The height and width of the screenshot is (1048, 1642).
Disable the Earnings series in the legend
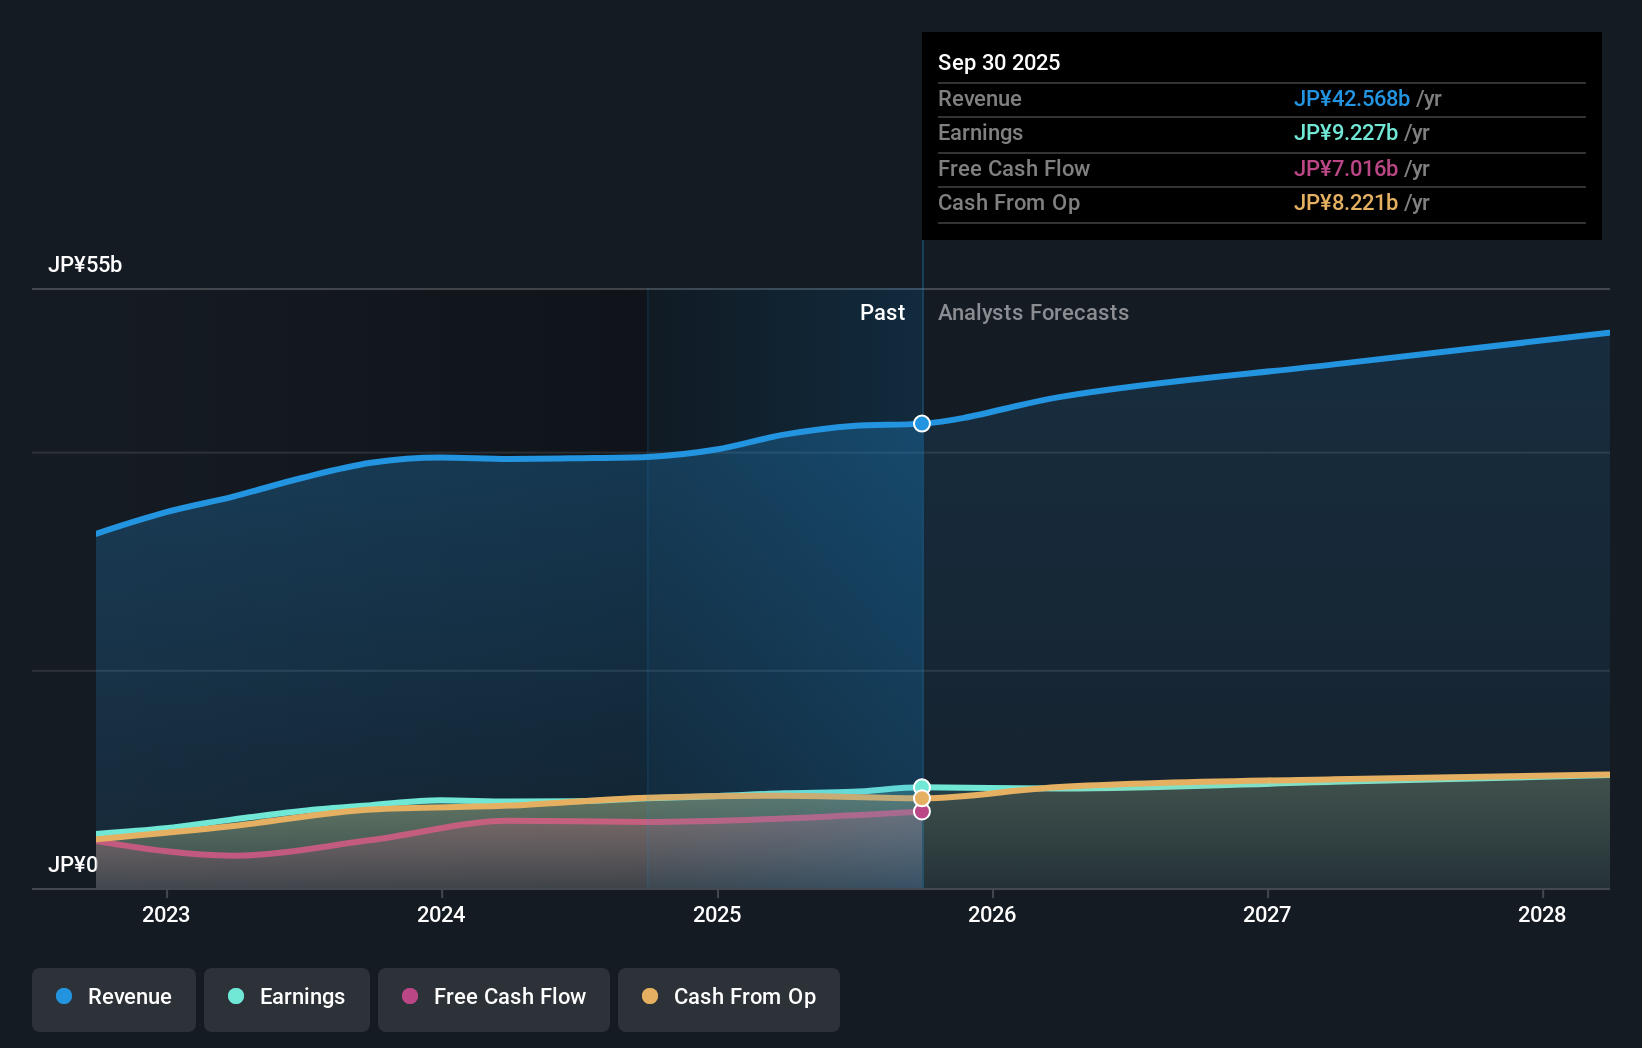coord(287,997)
